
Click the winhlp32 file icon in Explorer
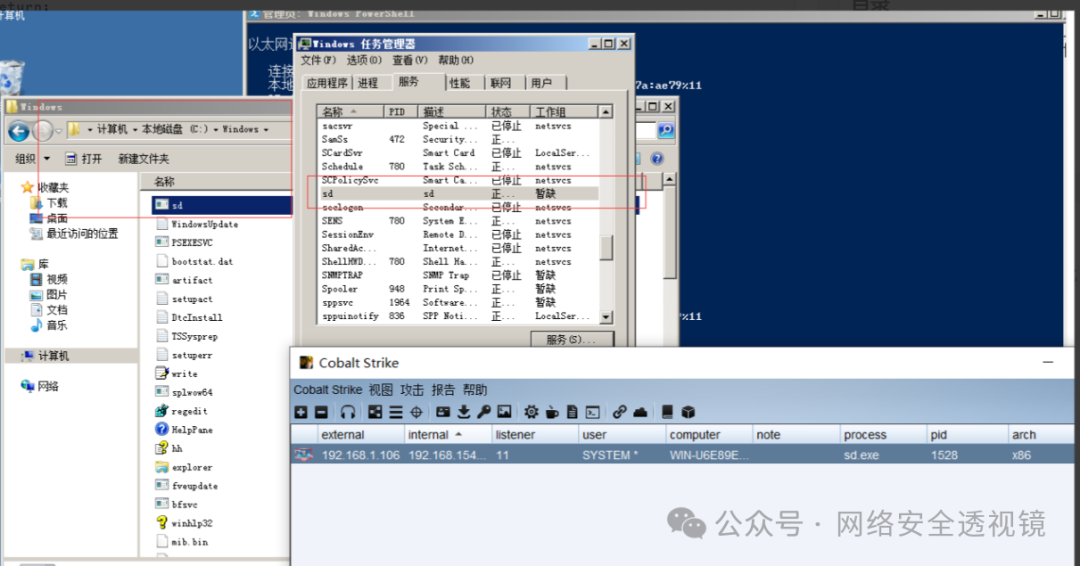pyautogui.click(x=161, y=523)
